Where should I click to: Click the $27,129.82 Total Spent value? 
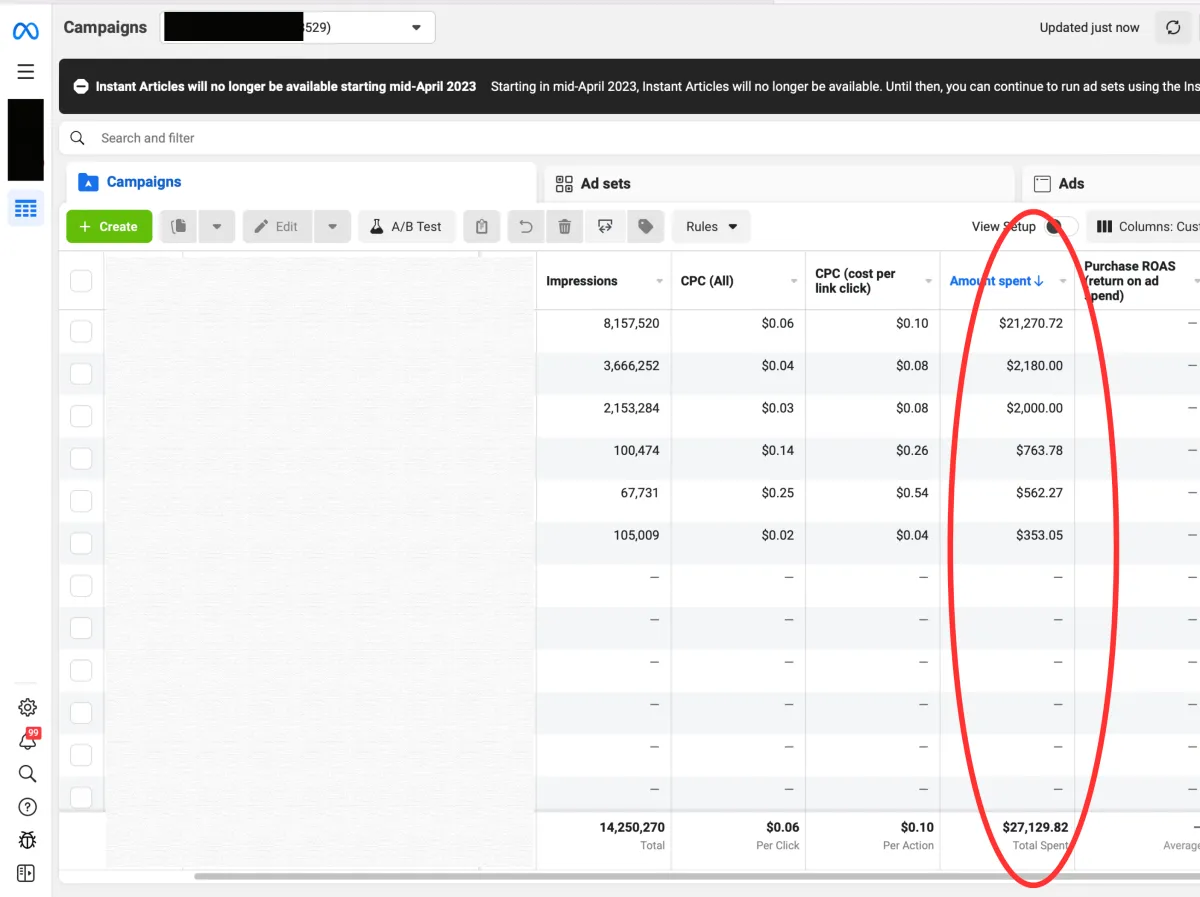point(1035,827)
